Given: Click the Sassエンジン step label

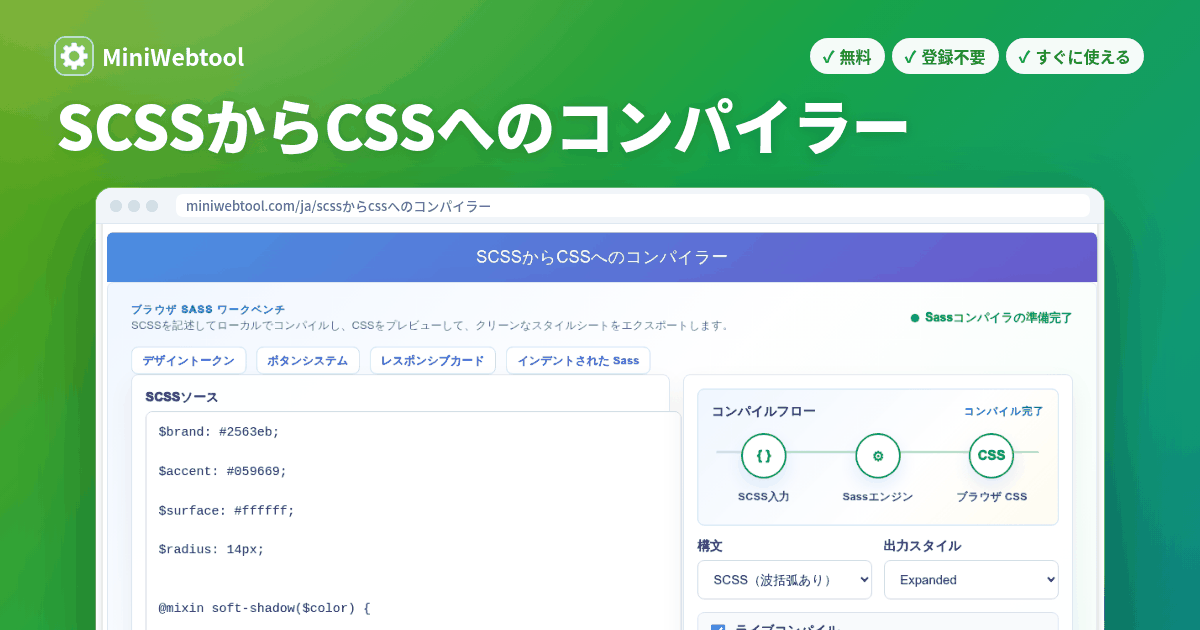Looking at the screenshot, I should (x=878, y=497).
